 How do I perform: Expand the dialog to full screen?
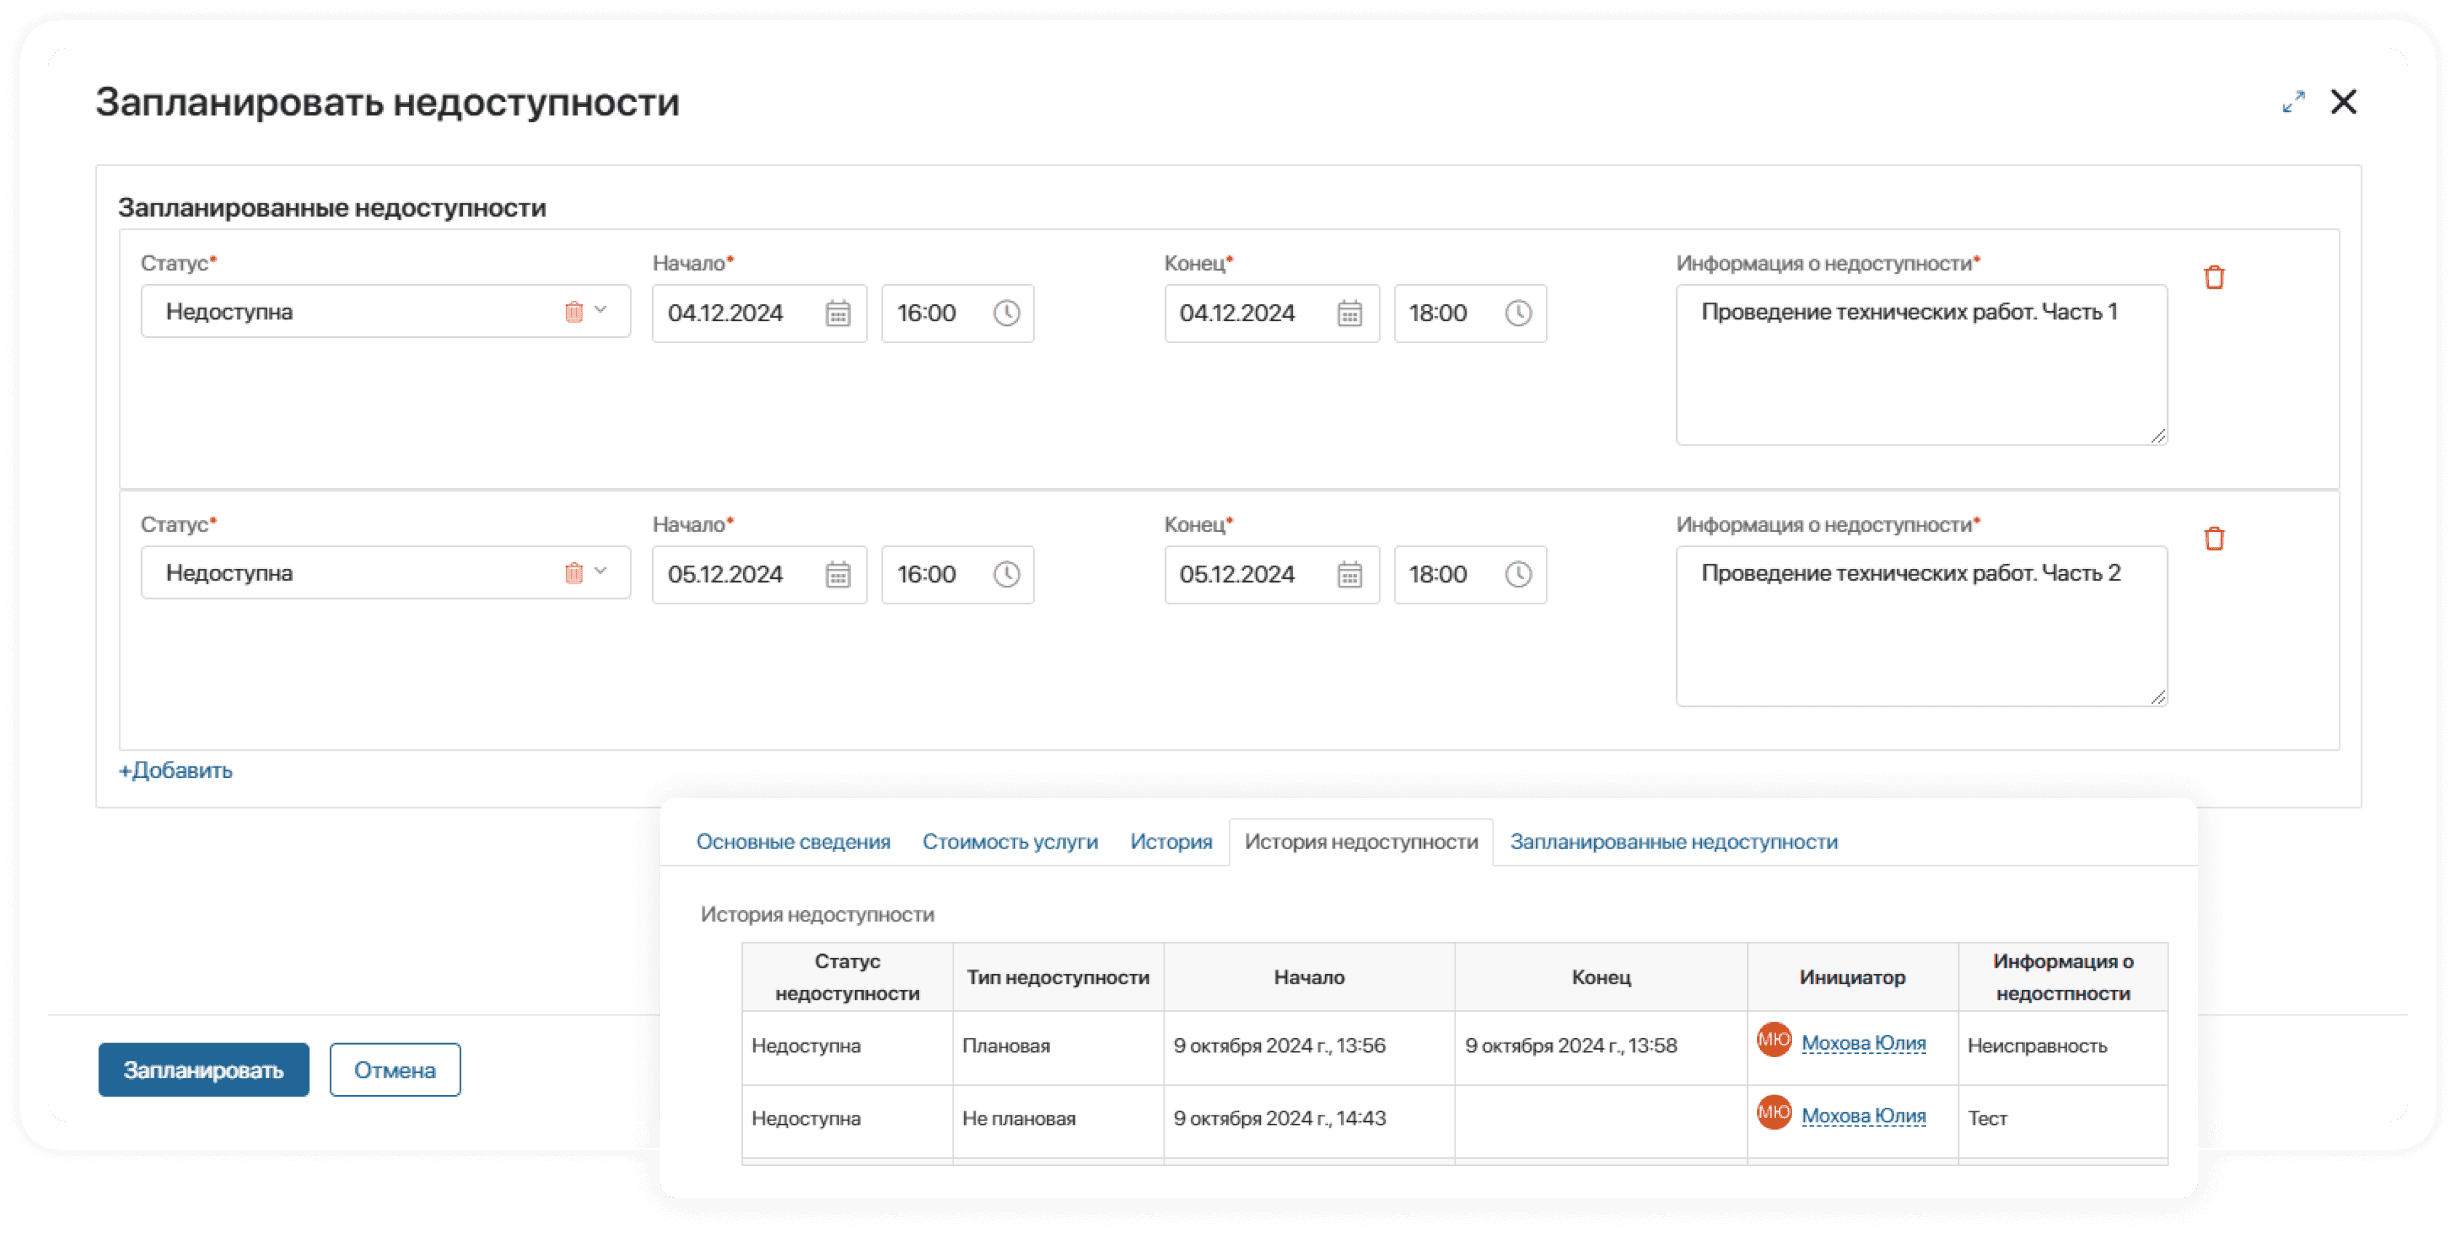[x=2293, y=102]
